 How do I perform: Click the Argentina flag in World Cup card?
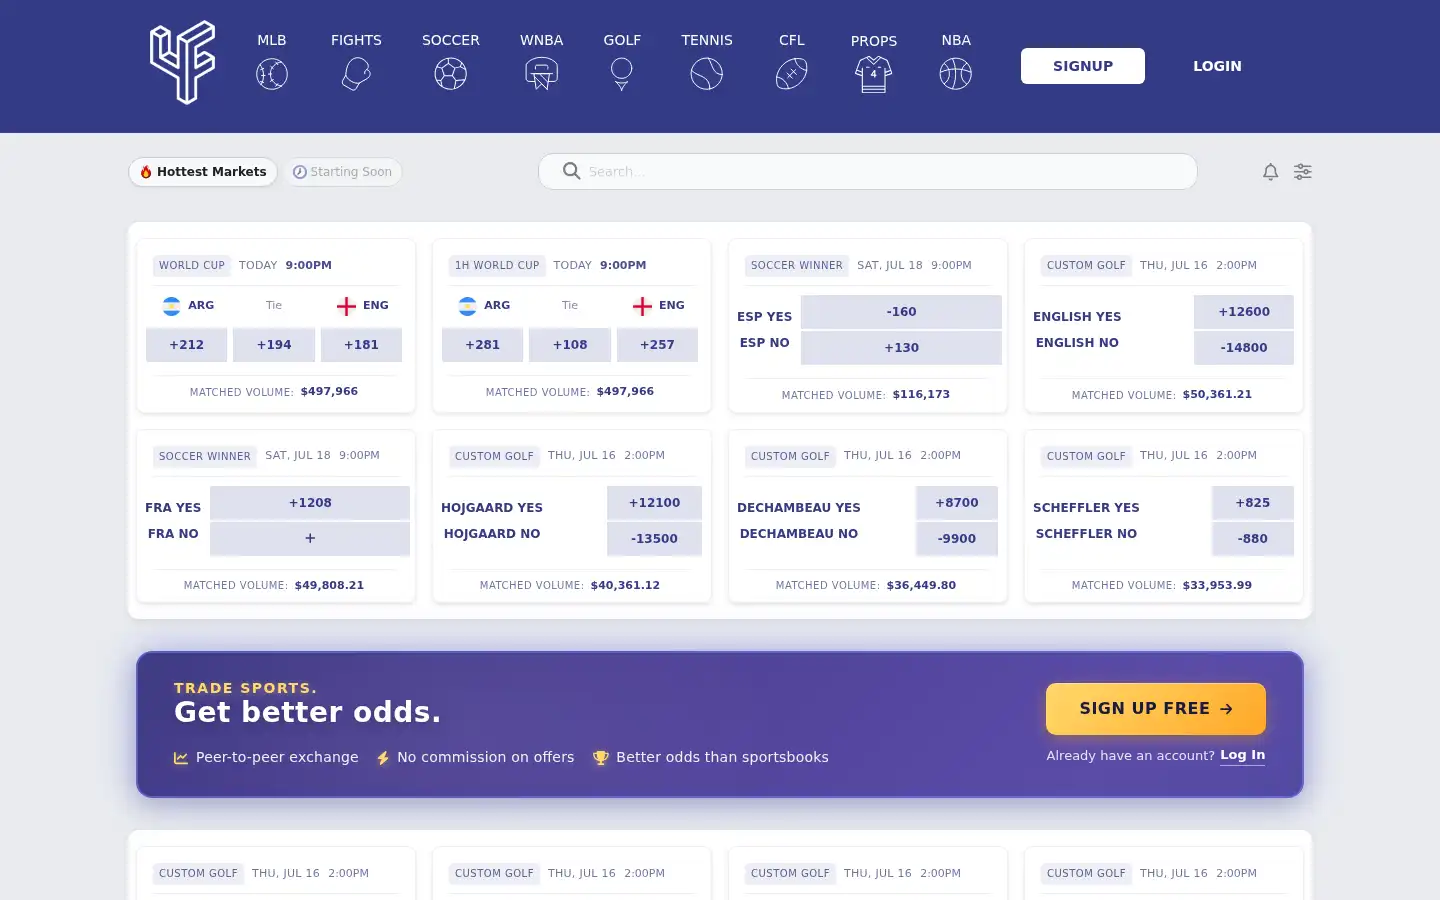172,306
